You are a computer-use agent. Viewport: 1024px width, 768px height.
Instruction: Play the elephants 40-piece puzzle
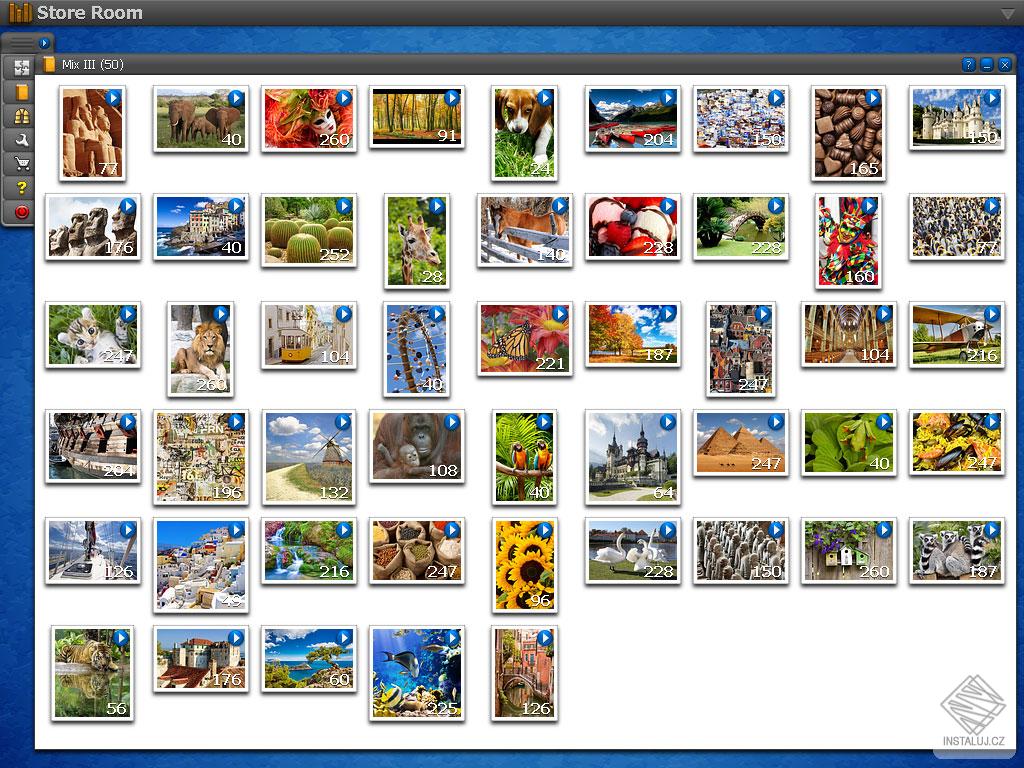[236, 98]
